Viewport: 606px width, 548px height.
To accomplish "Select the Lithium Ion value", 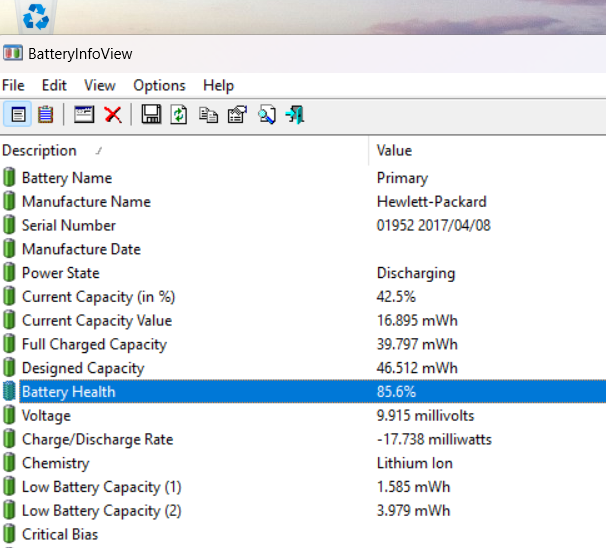I will click(415, 463).
